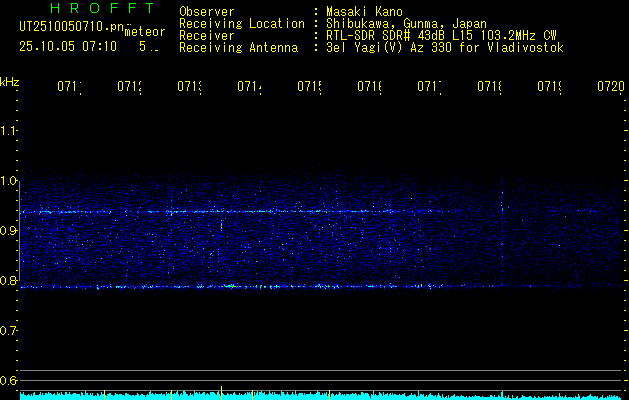Select the RTL-SDR SDR# 43dB receiver details
Screen dimensions: 629x400
441,36
